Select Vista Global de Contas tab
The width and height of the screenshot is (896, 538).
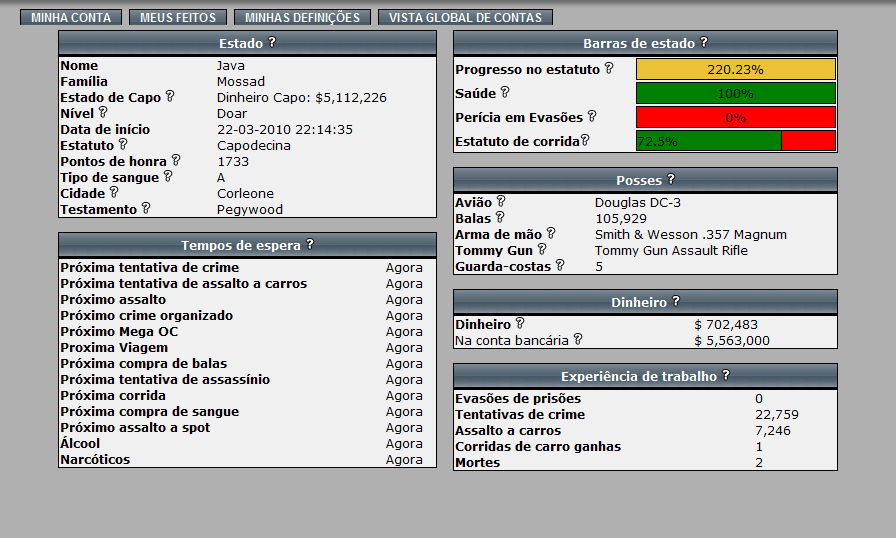click(x=465, y=18)
